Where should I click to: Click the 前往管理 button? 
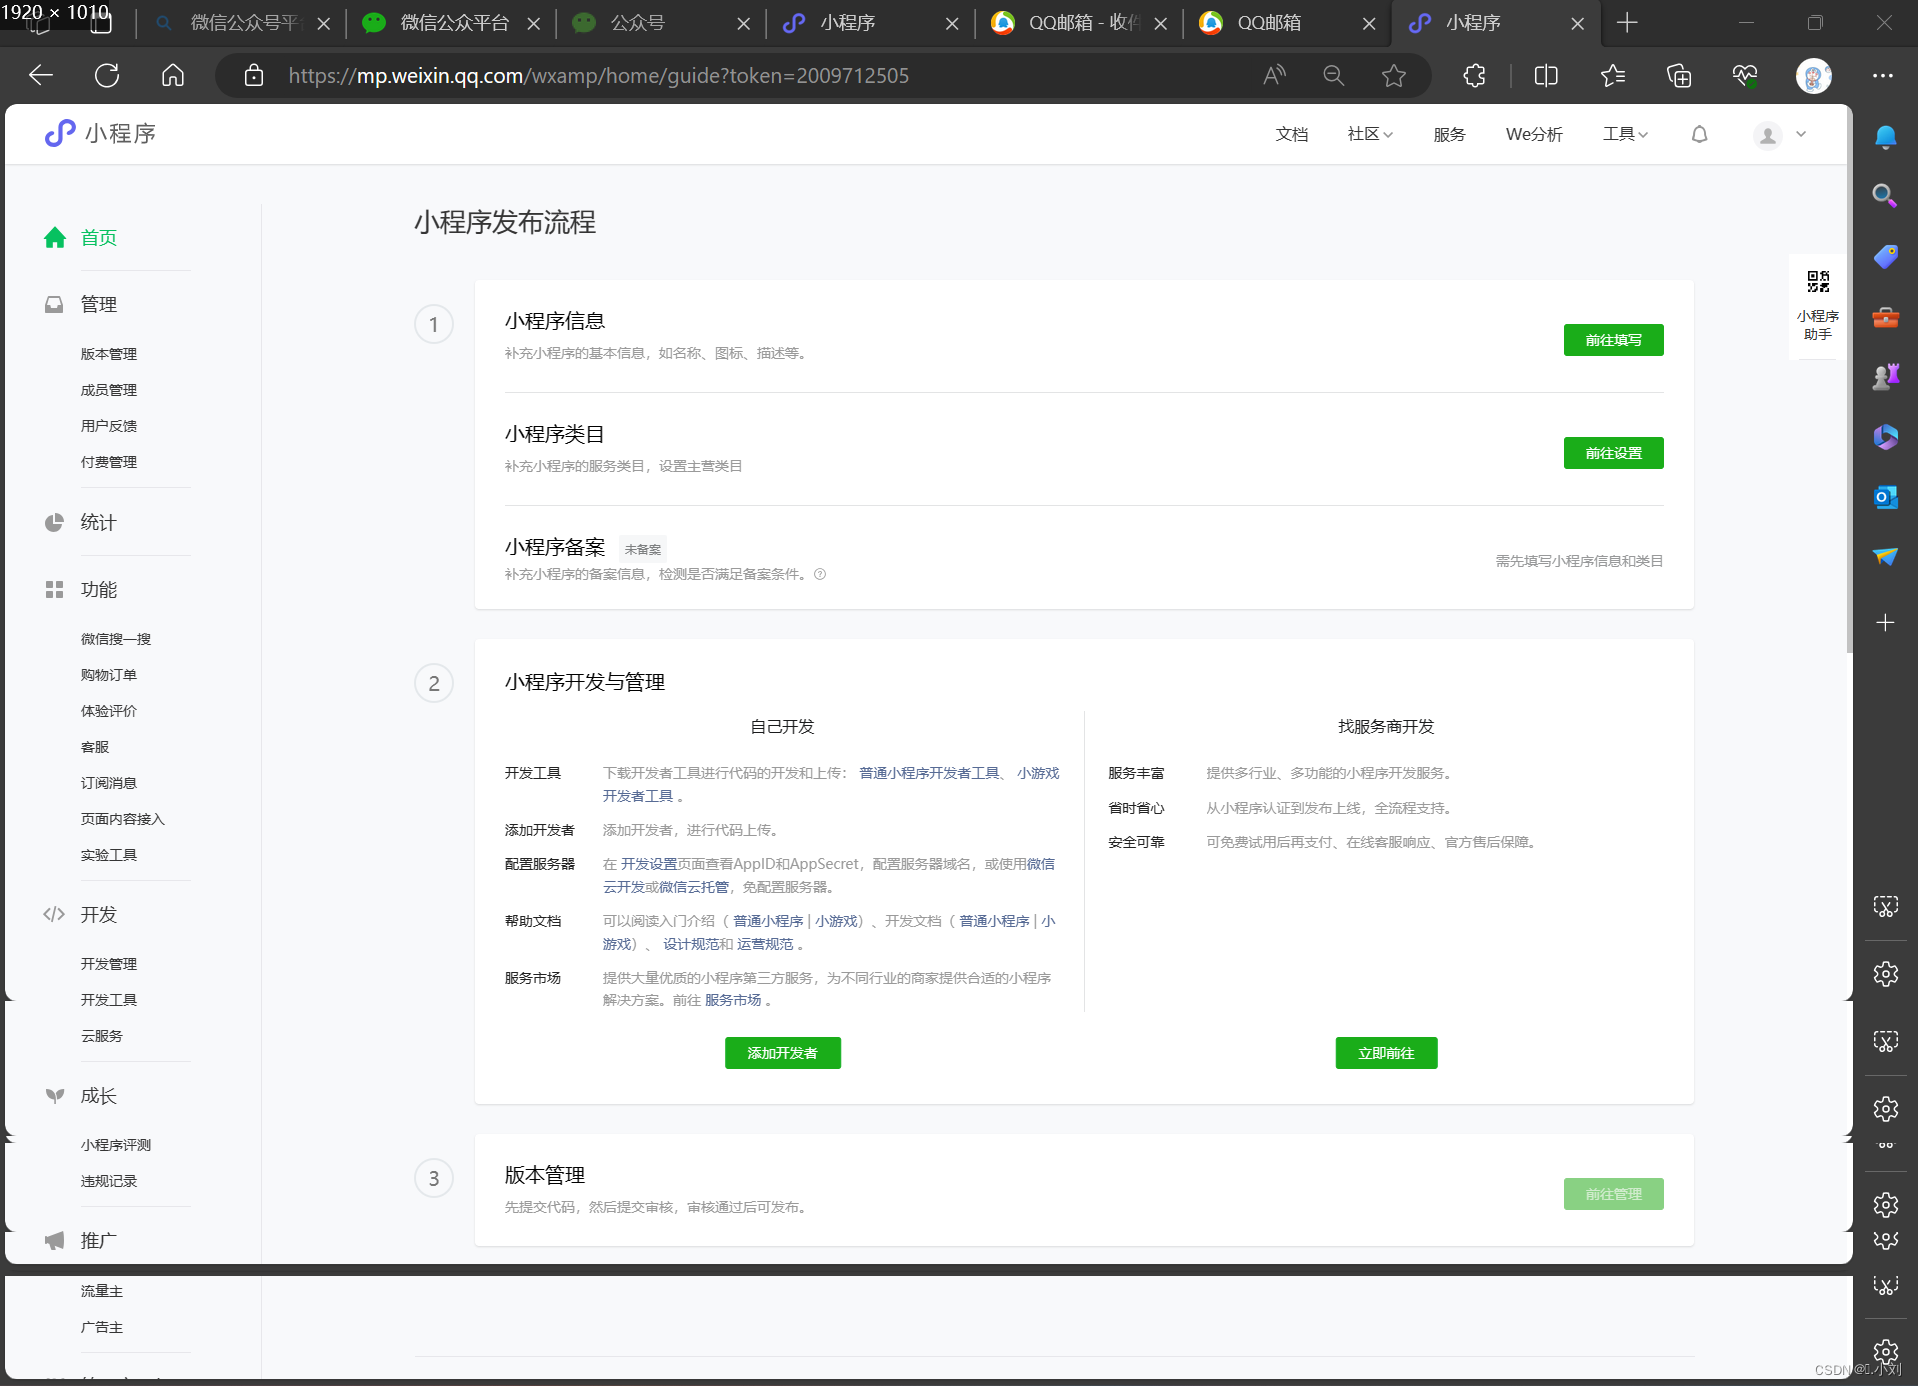[x=1613, y=1194]
